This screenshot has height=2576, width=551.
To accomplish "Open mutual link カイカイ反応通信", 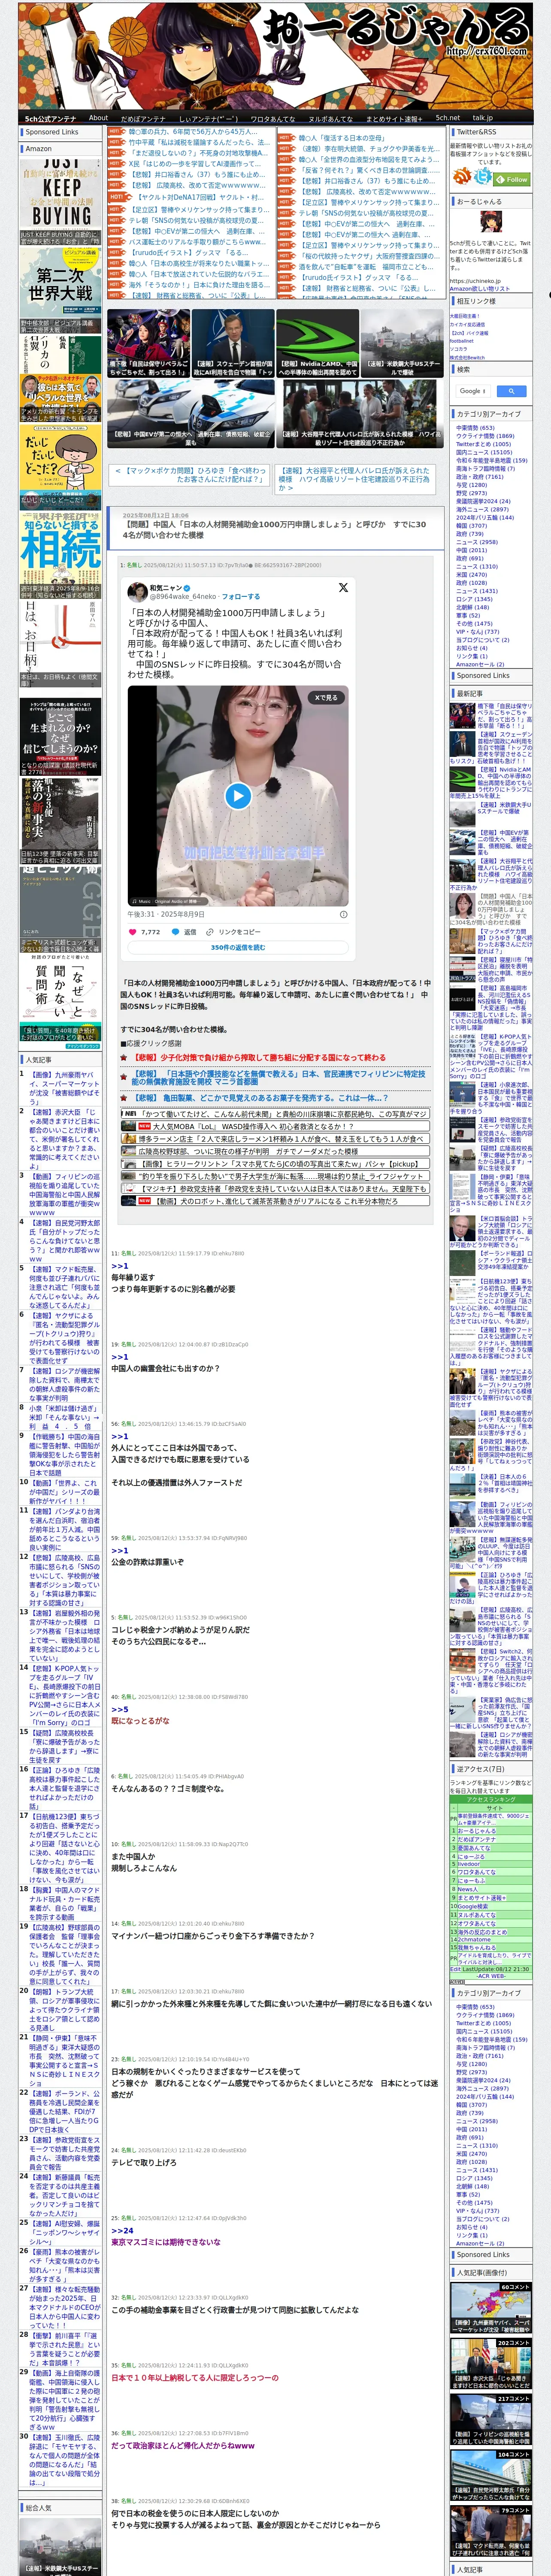I will click(467, 325).
